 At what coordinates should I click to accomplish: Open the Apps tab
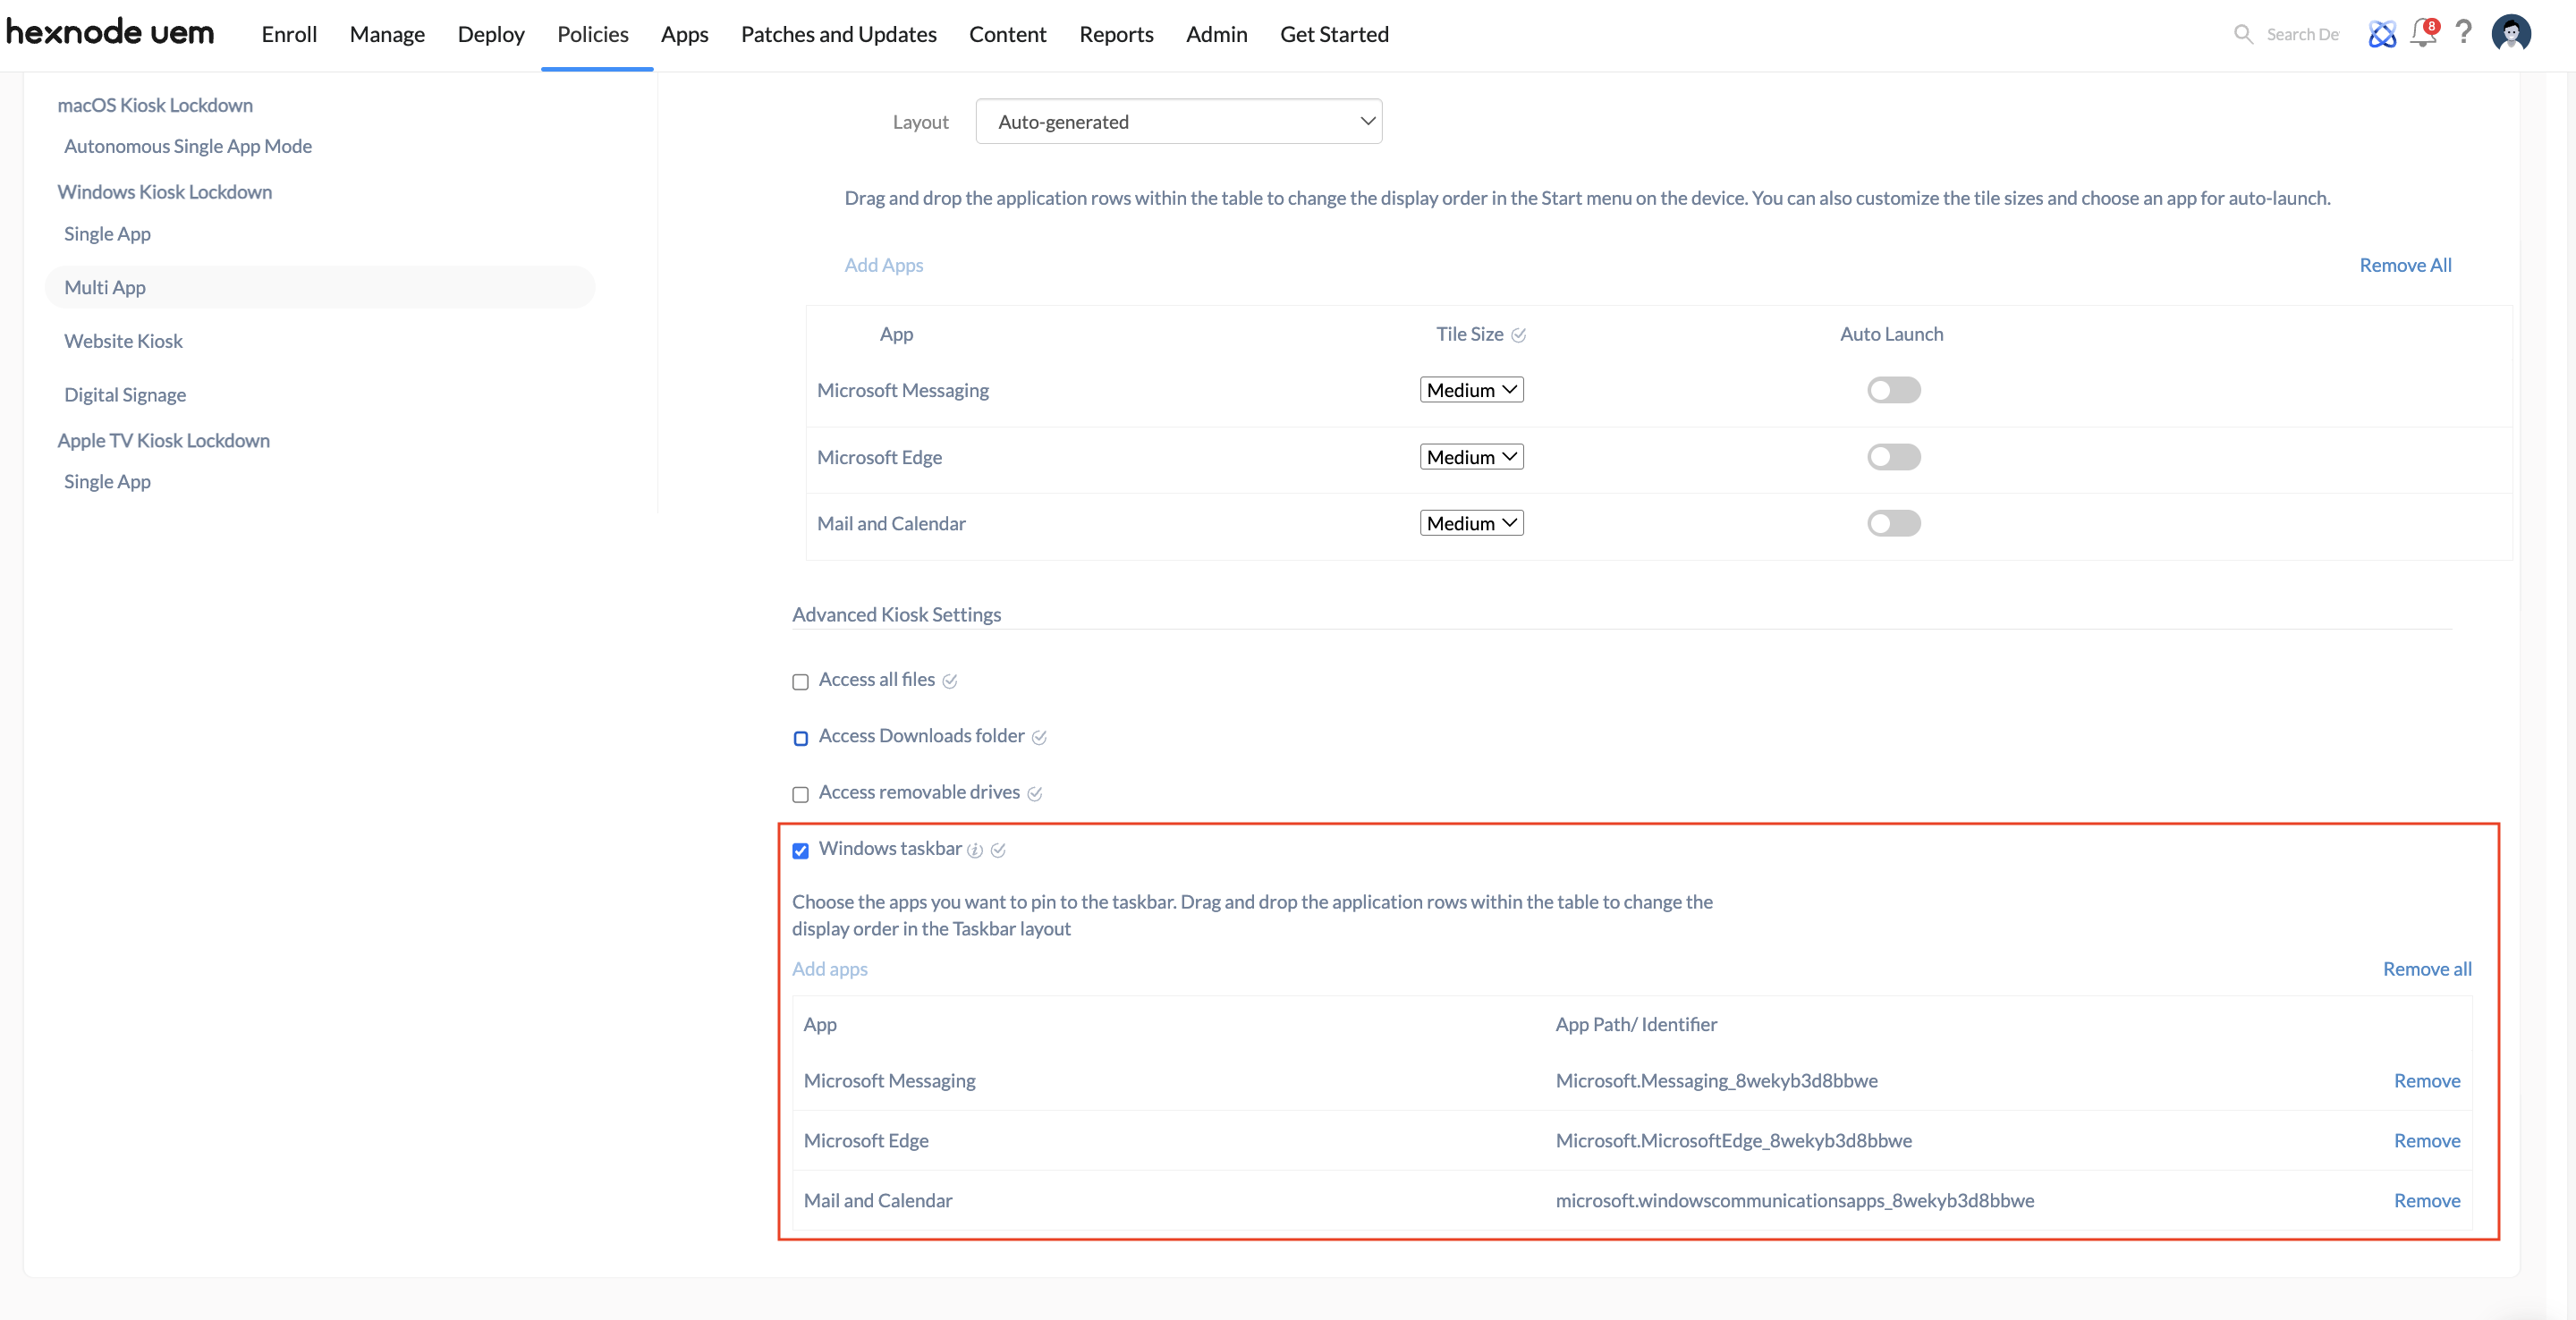(684, 34)
